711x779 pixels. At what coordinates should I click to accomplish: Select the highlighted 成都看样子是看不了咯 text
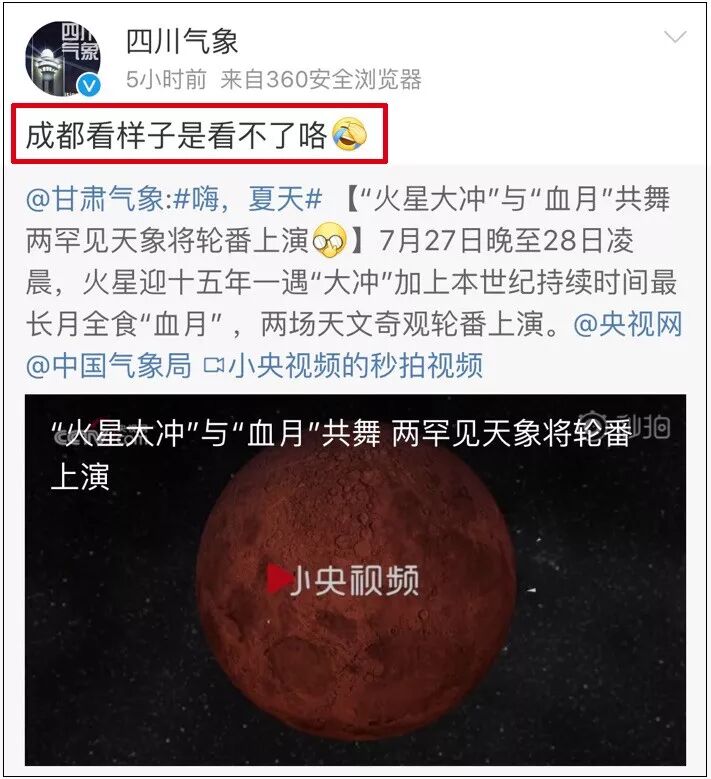[176, 135]
